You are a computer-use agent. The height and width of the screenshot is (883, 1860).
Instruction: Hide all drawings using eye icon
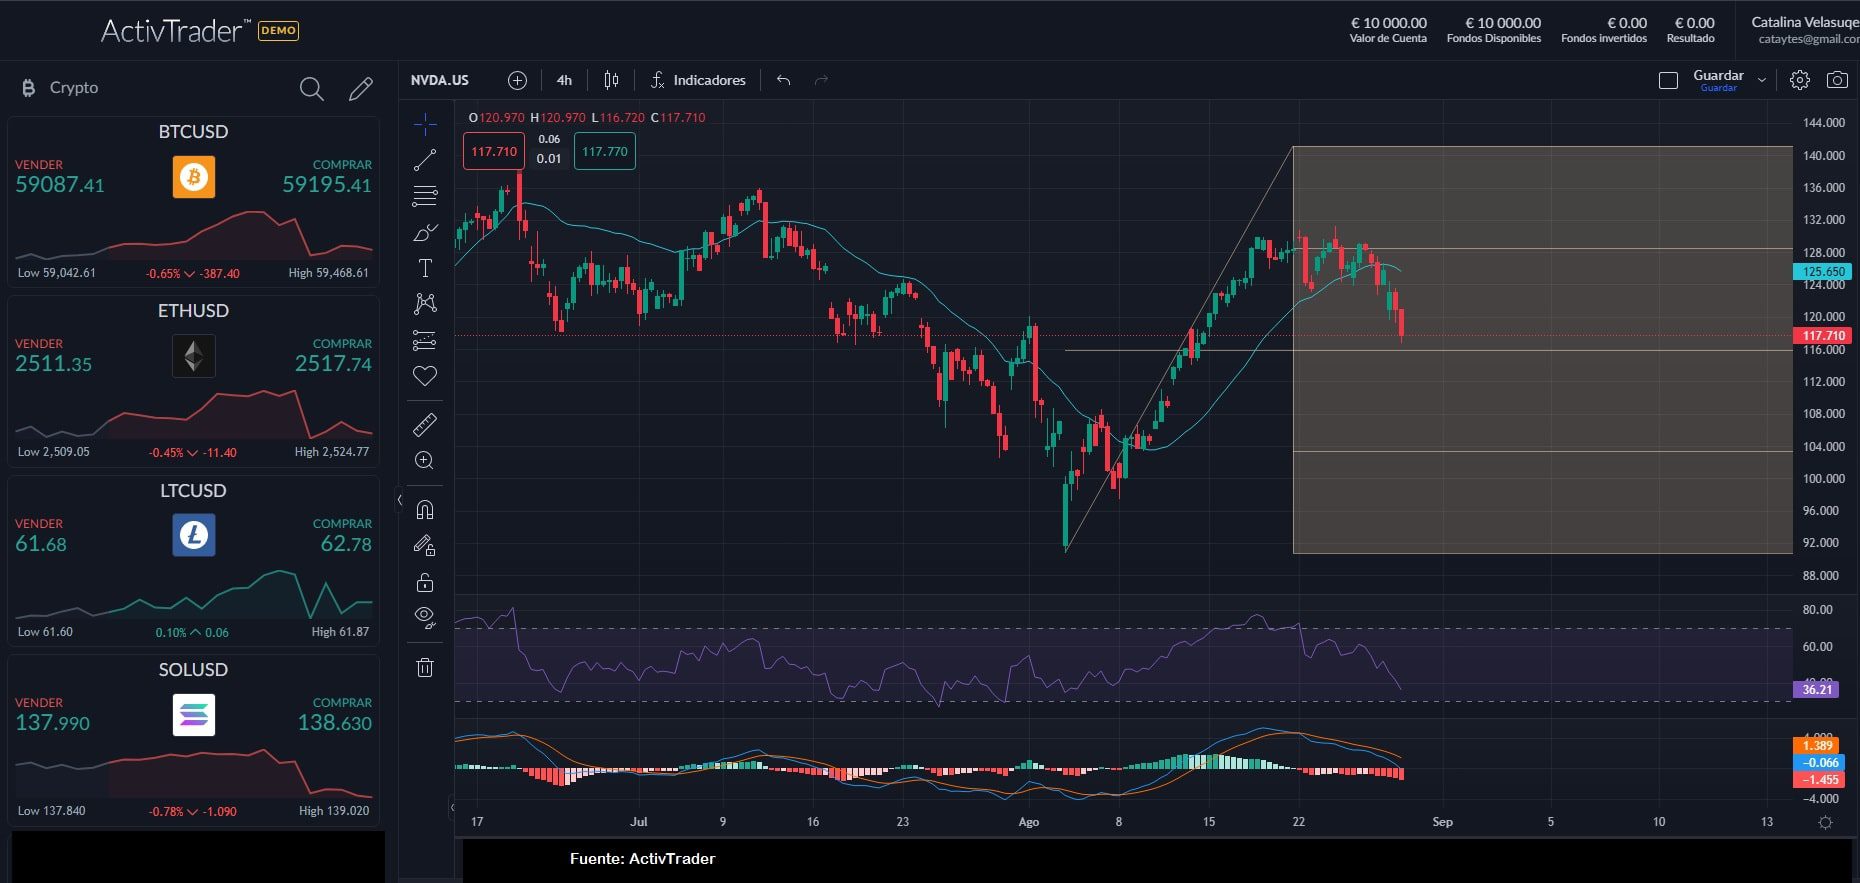click(x=425, y=617)
